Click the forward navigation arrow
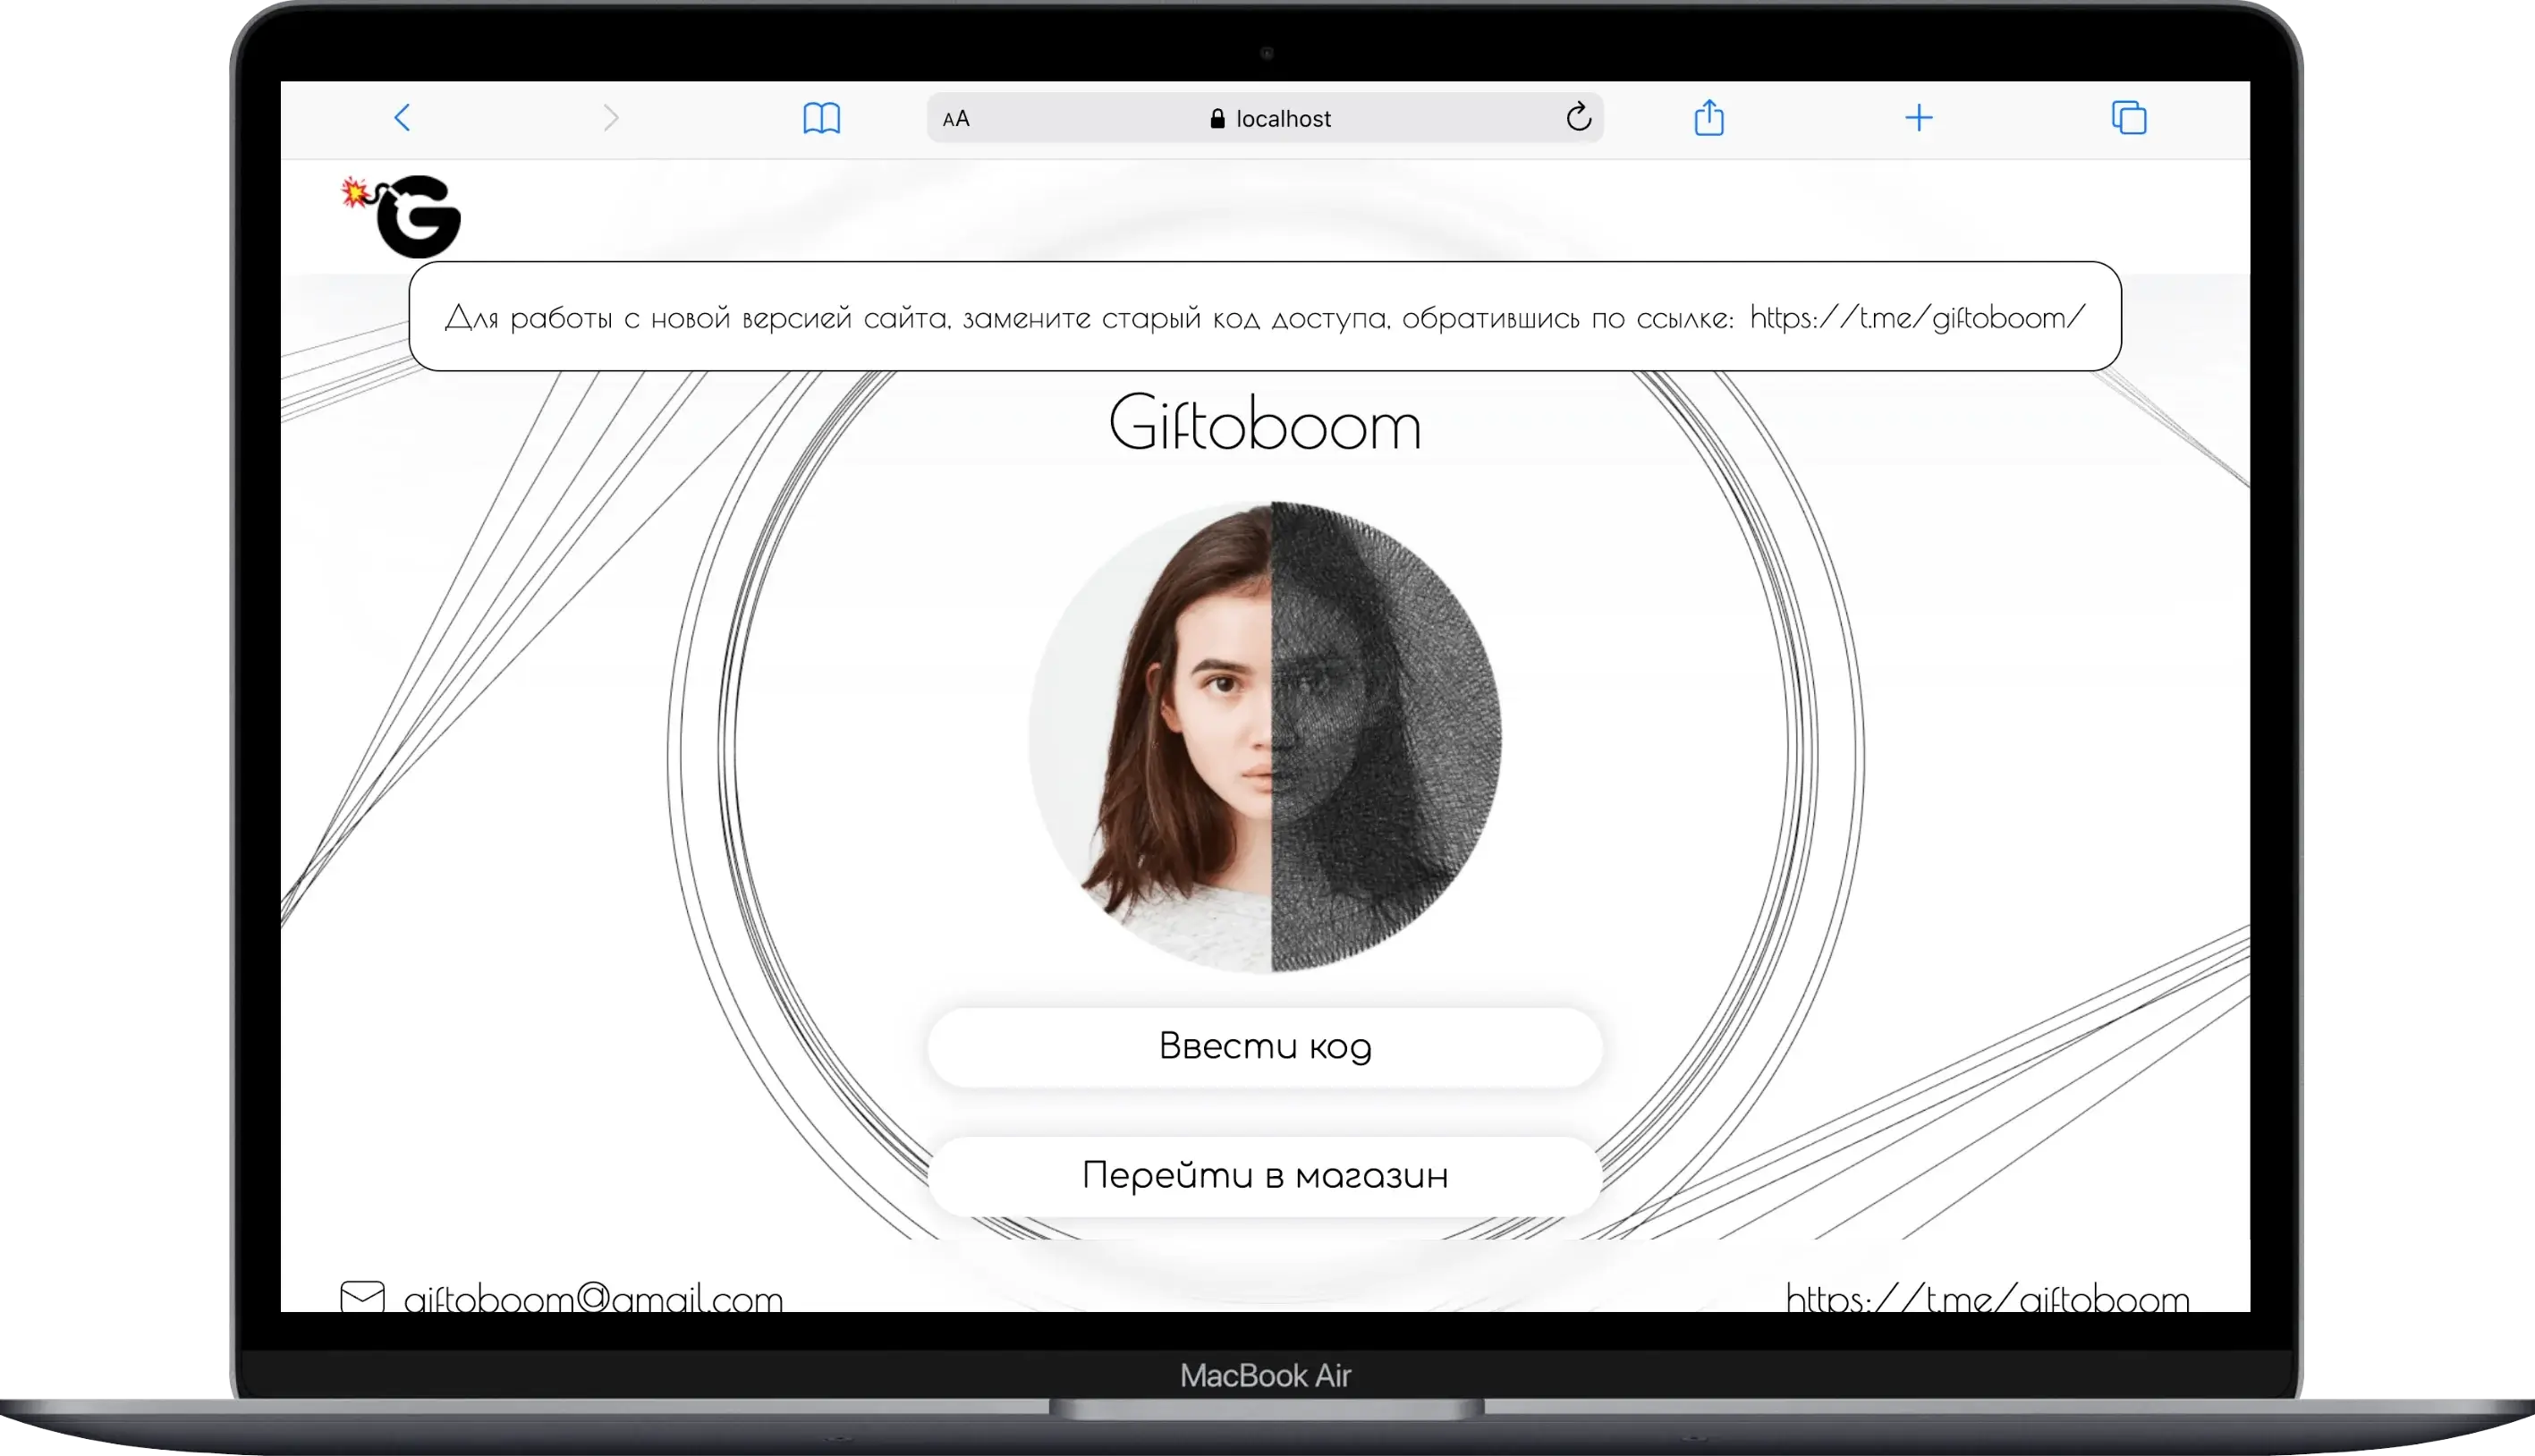 pyautogui.click(x=611, y=118)
